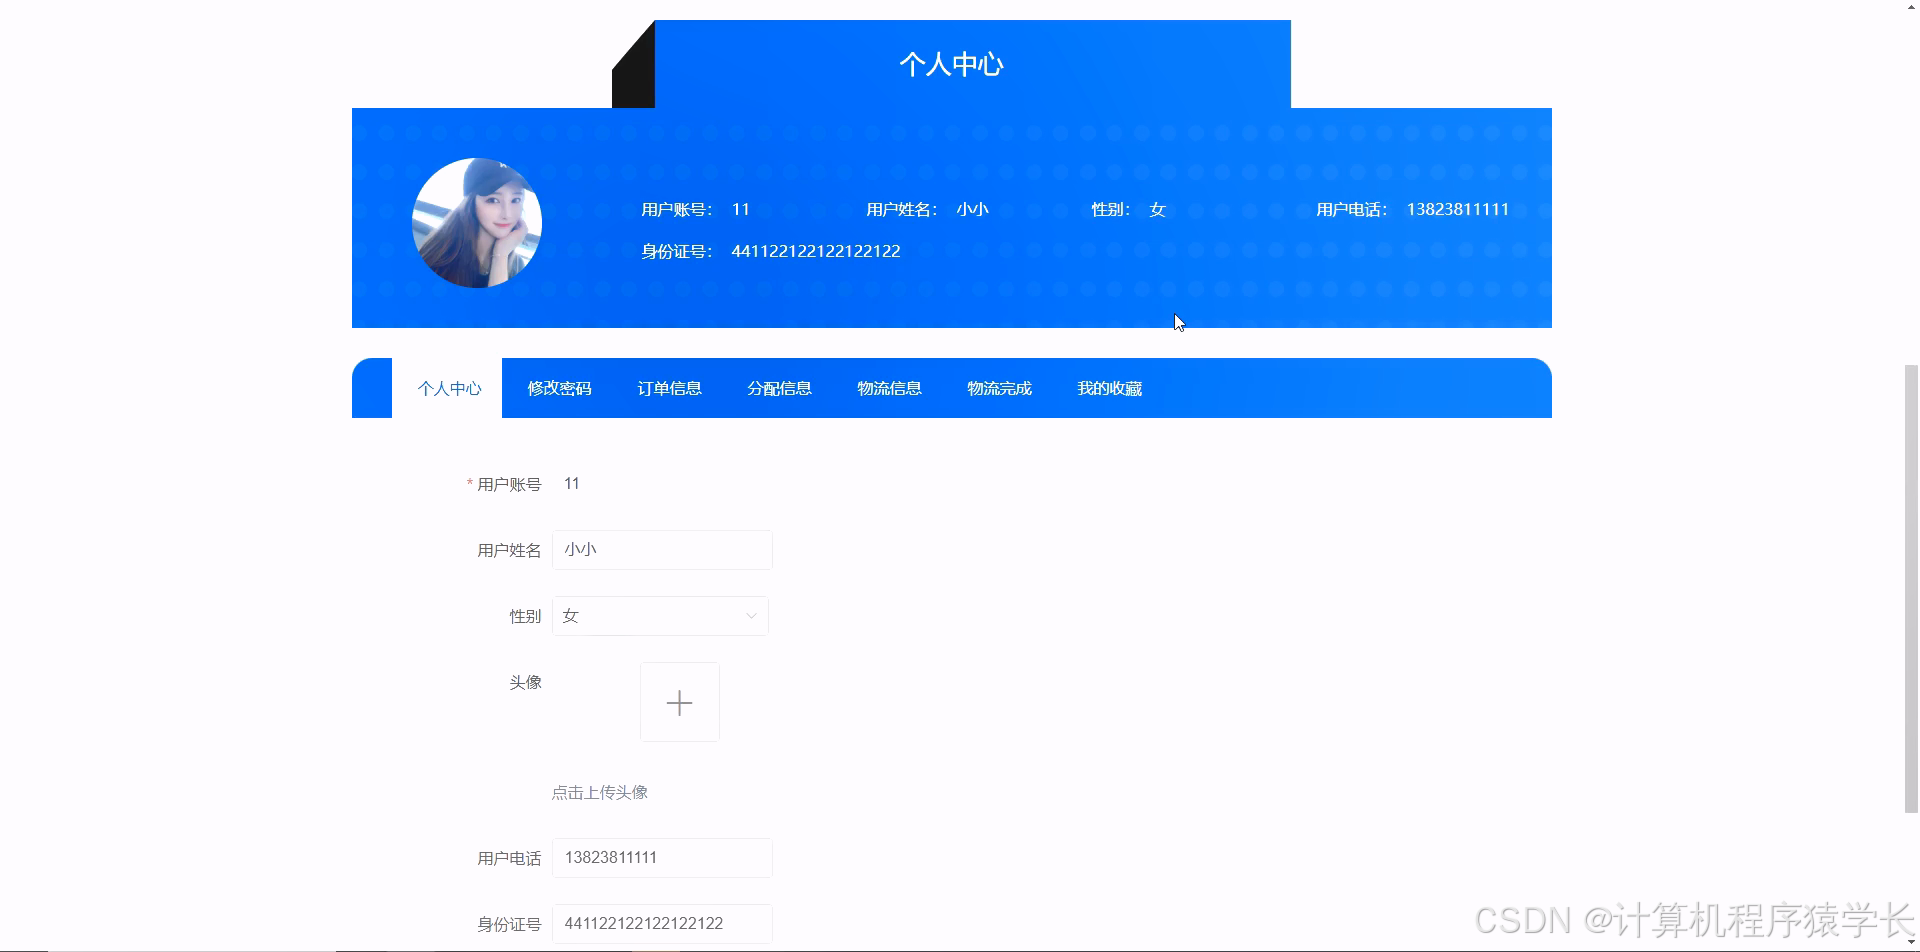Image resolution: width=1920 pixels, height=952 pixels.
Task: Click the plus icon to upload avatar
Action: point(679,701)
